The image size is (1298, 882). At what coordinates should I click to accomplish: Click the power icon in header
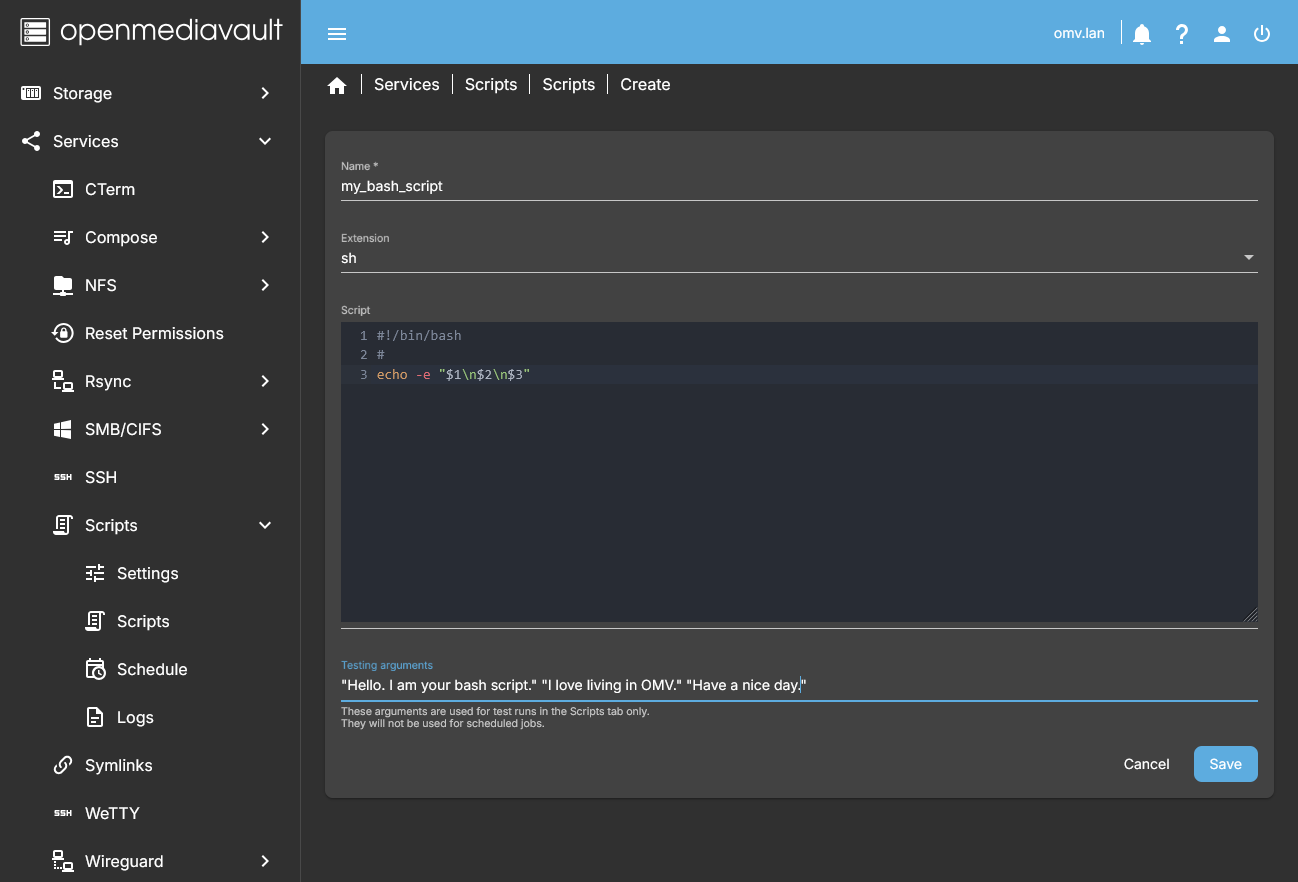coord(1262,34)
